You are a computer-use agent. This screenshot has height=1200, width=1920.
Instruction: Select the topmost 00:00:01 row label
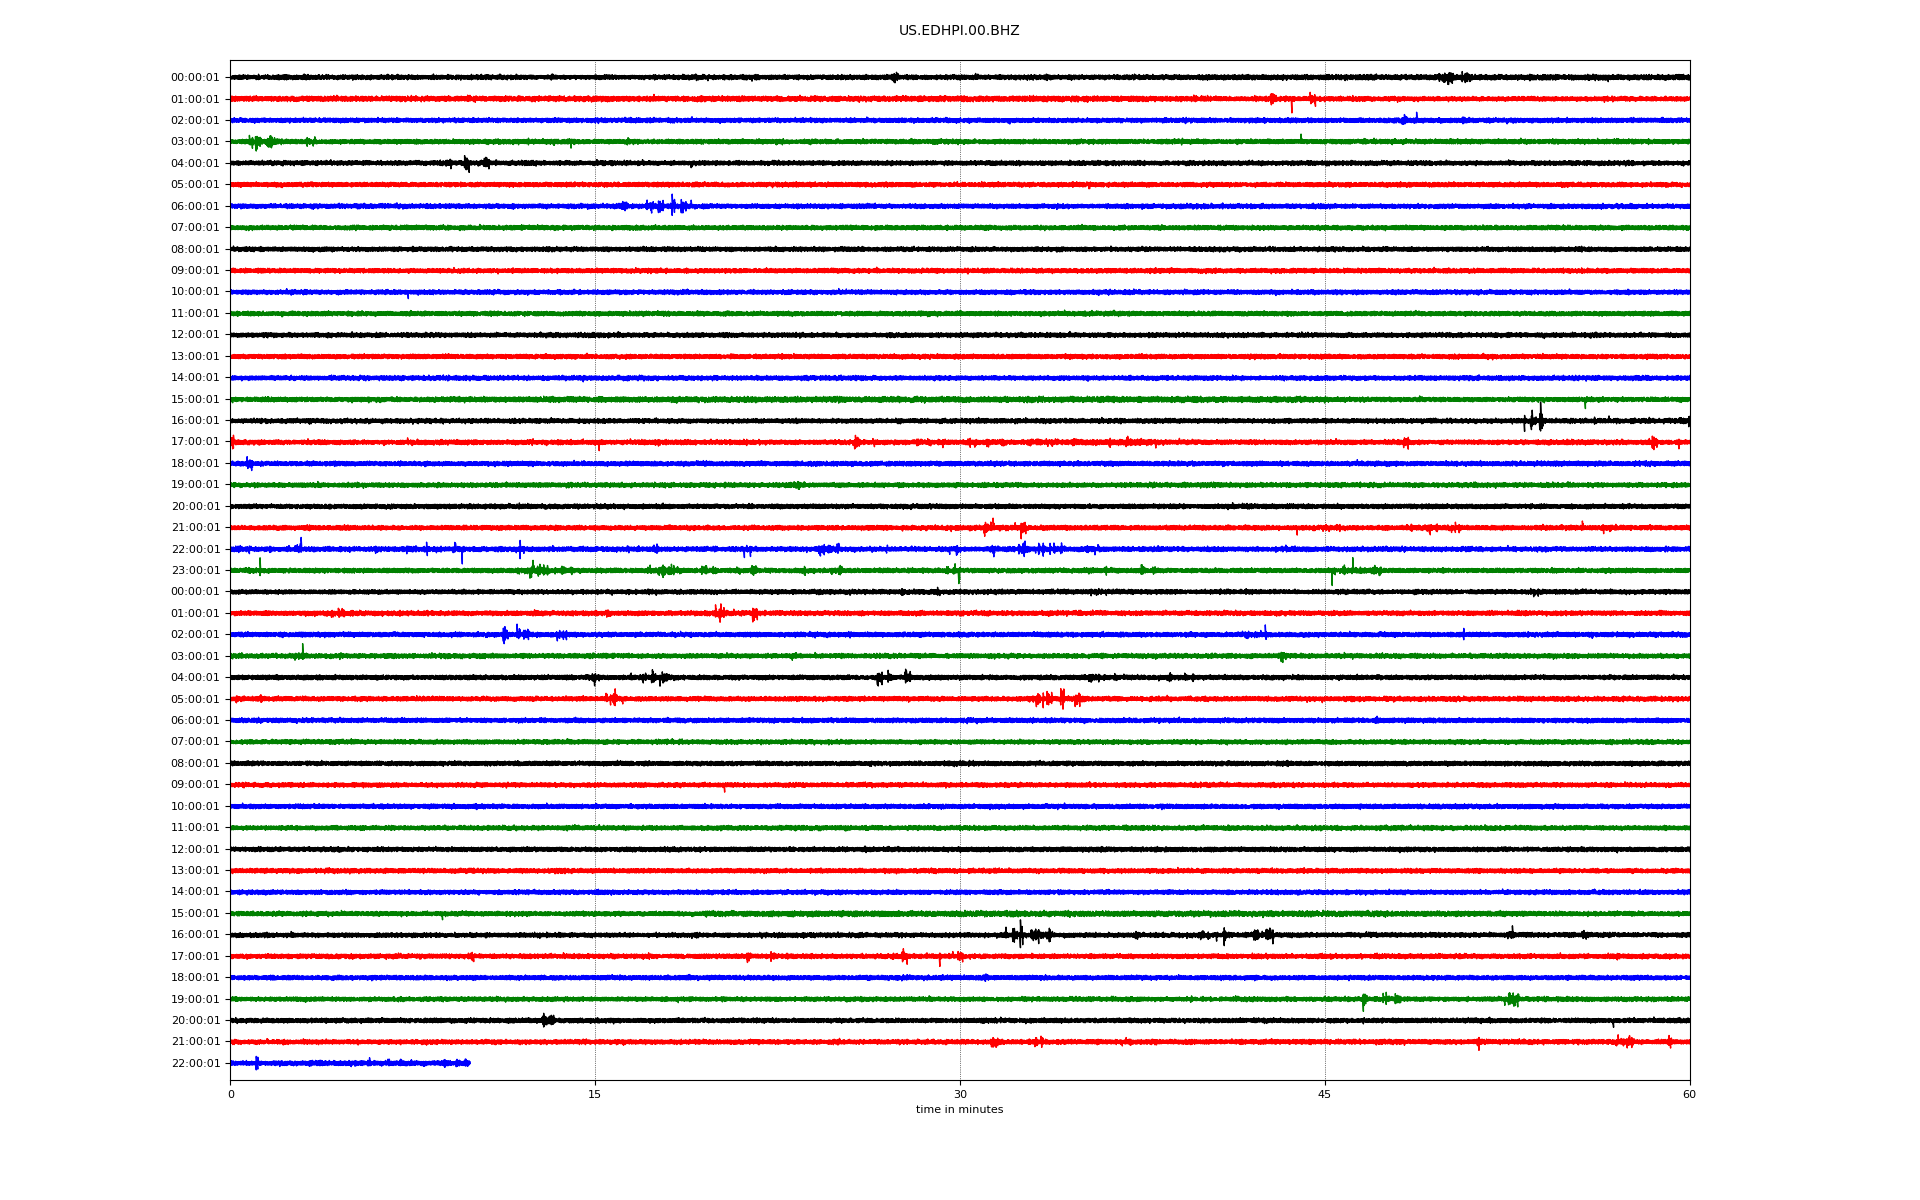point(195,78)
